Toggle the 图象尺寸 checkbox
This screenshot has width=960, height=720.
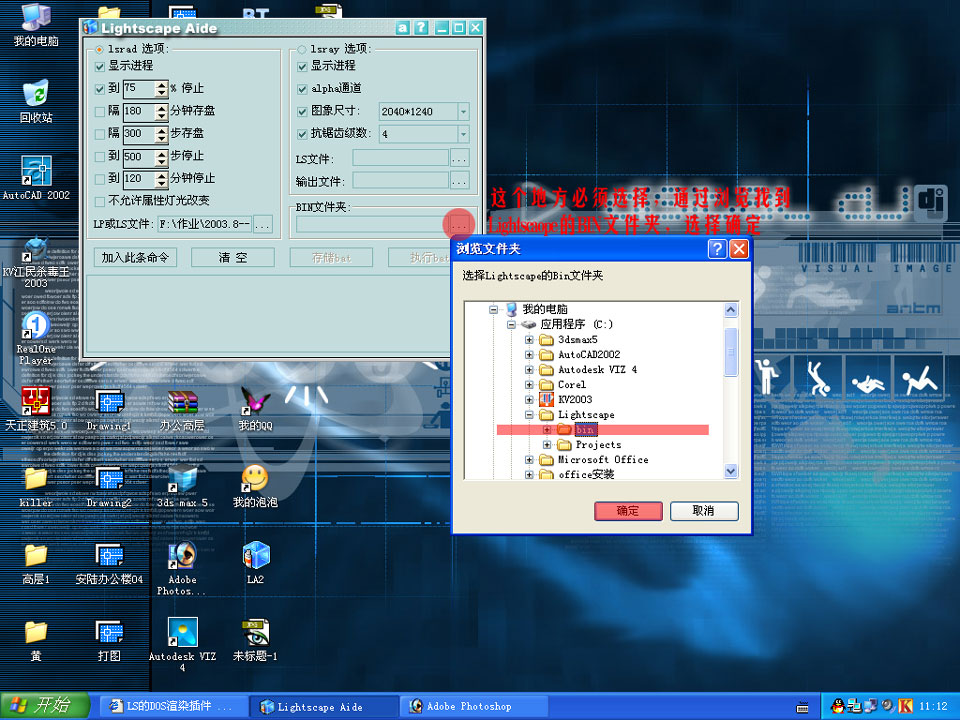click(x=302, y=111)
